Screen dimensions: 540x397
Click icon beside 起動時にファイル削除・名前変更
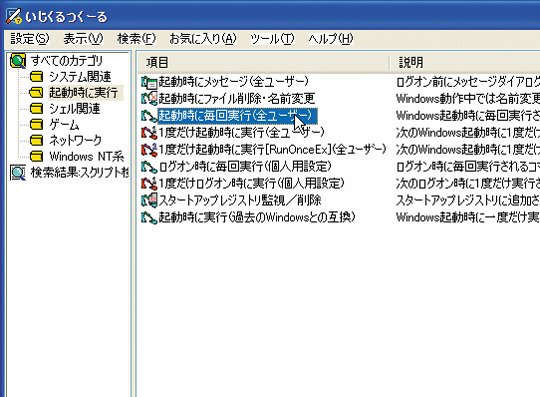pos(149,98)
